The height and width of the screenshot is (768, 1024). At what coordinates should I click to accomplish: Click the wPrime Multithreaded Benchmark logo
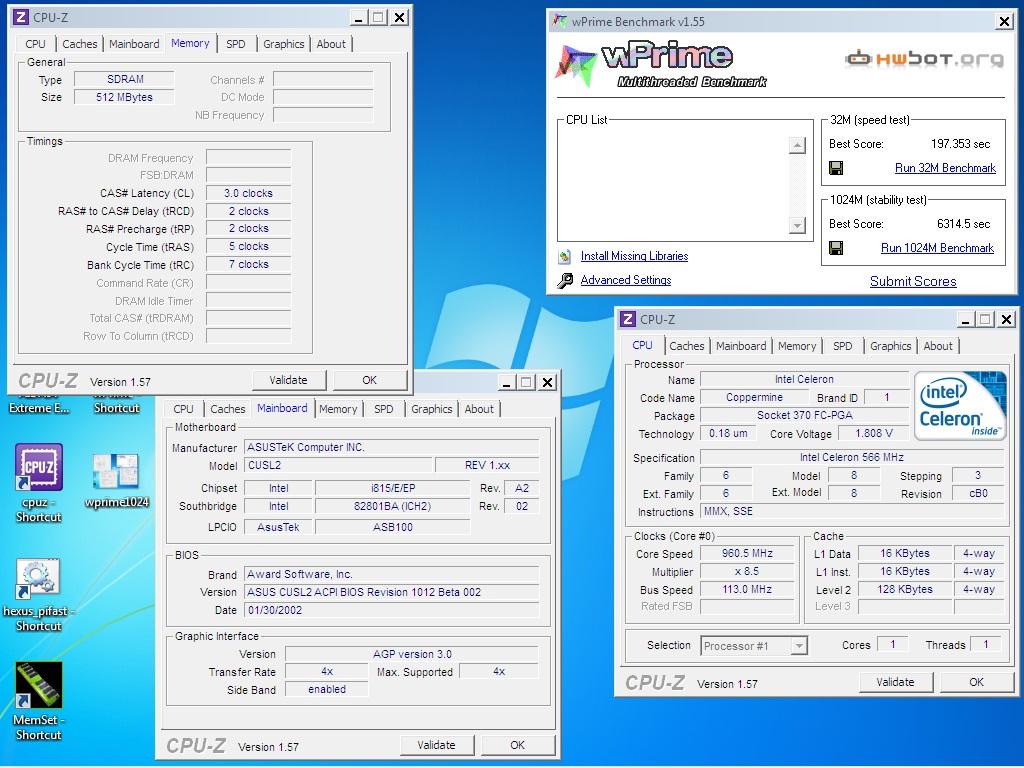tap(661, 64)
